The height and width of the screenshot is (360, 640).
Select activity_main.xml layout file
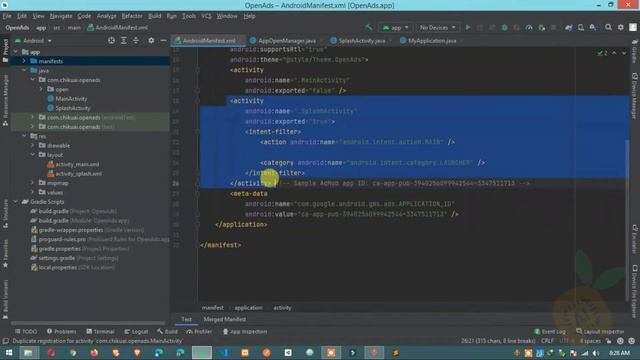(x=77, y=164)
